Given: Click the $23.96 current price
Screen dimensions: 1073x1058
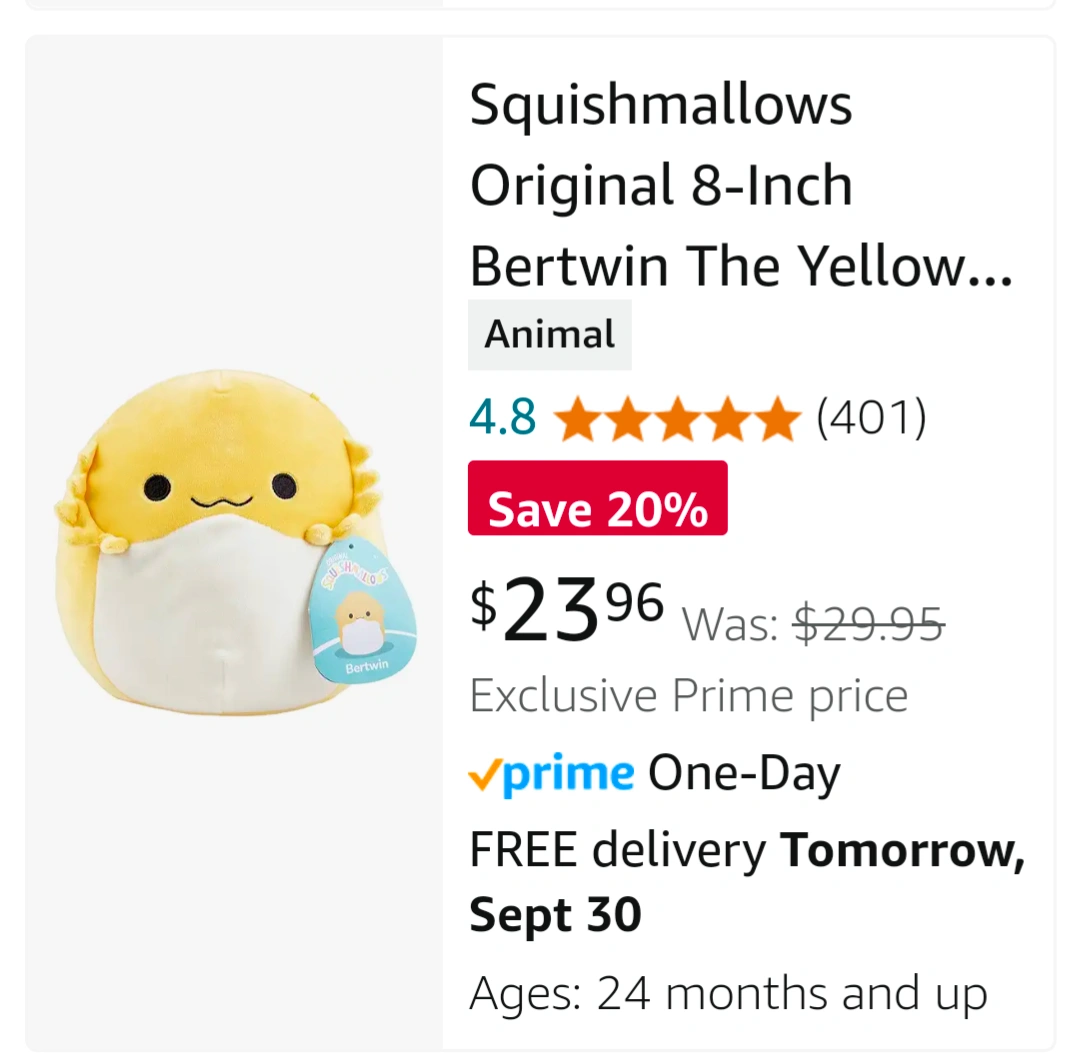Looking at the screenshot, I should click(567, 611).
